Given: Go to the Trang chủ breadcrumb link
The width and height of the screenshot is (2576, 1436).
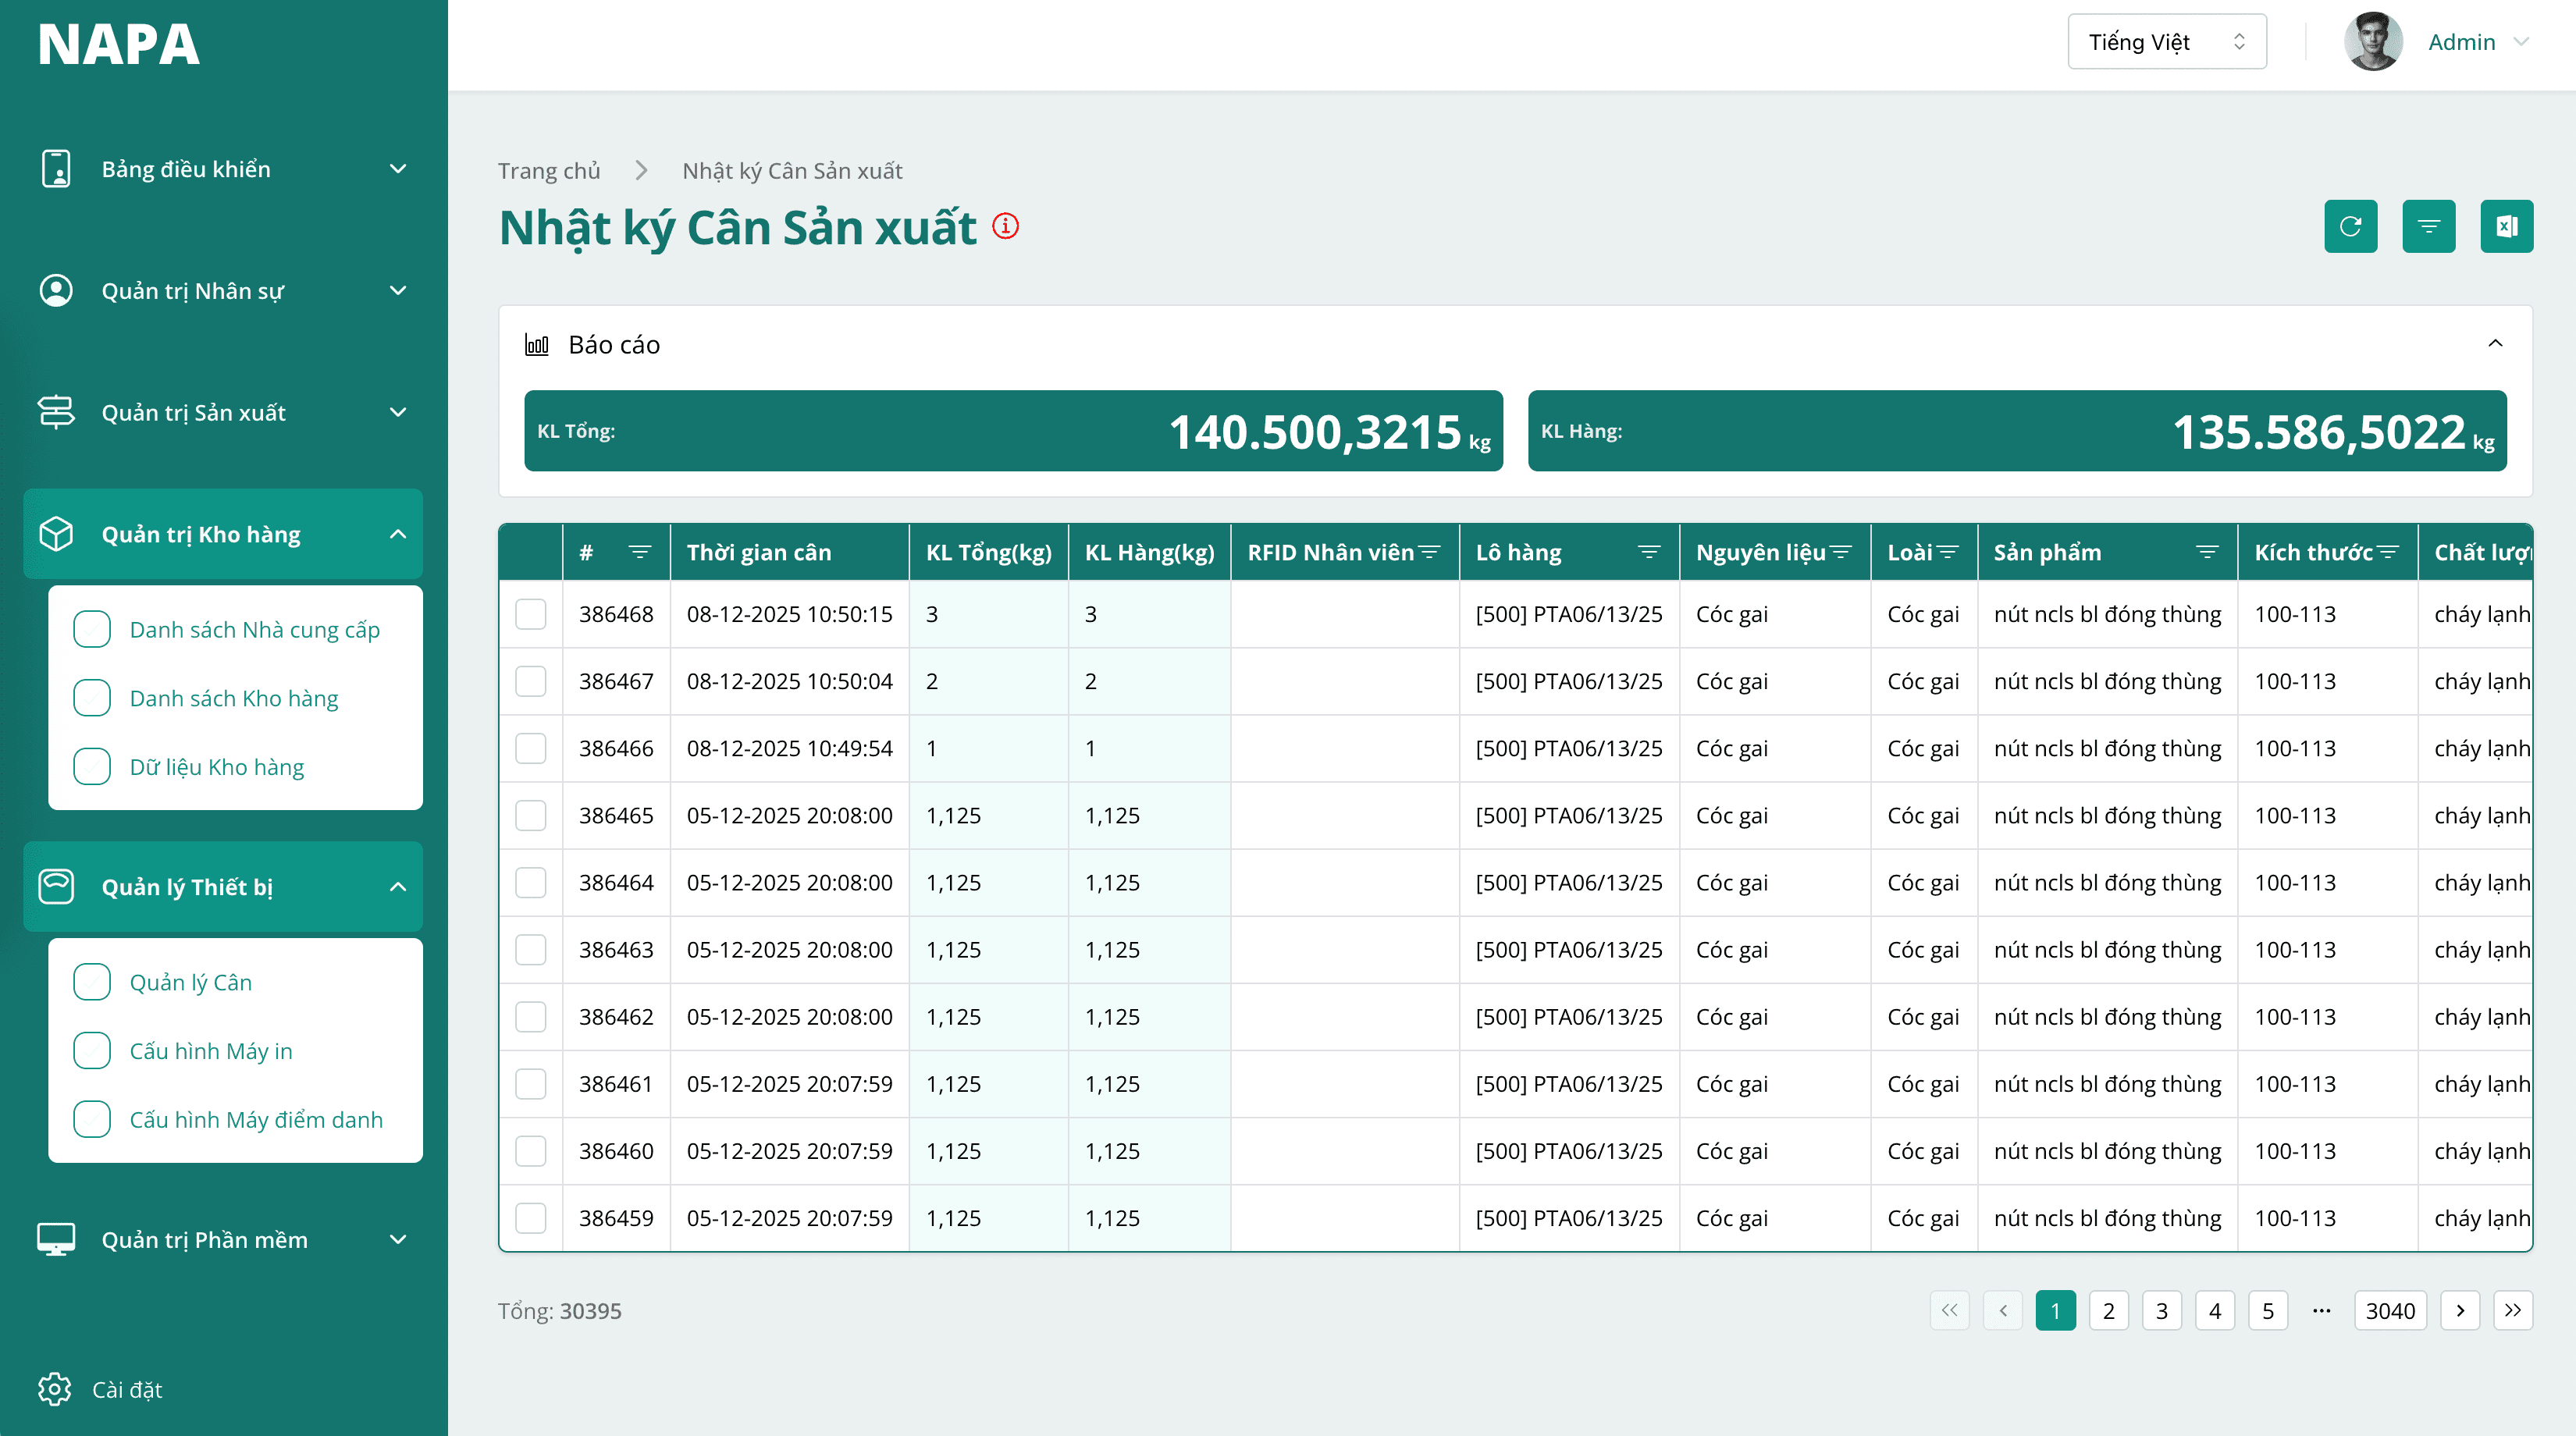Looking at the screenshot, I should (x=549, y=171).
